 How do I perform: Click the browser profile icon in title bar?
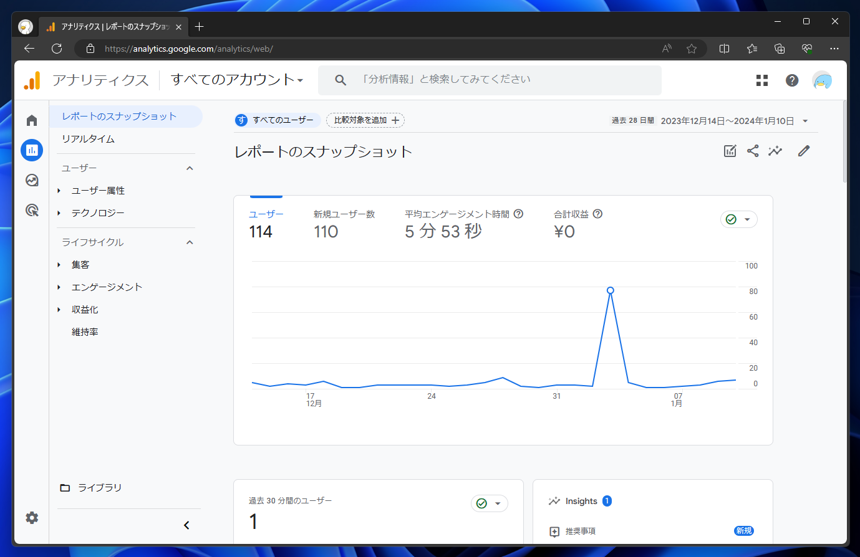(25, 26)
